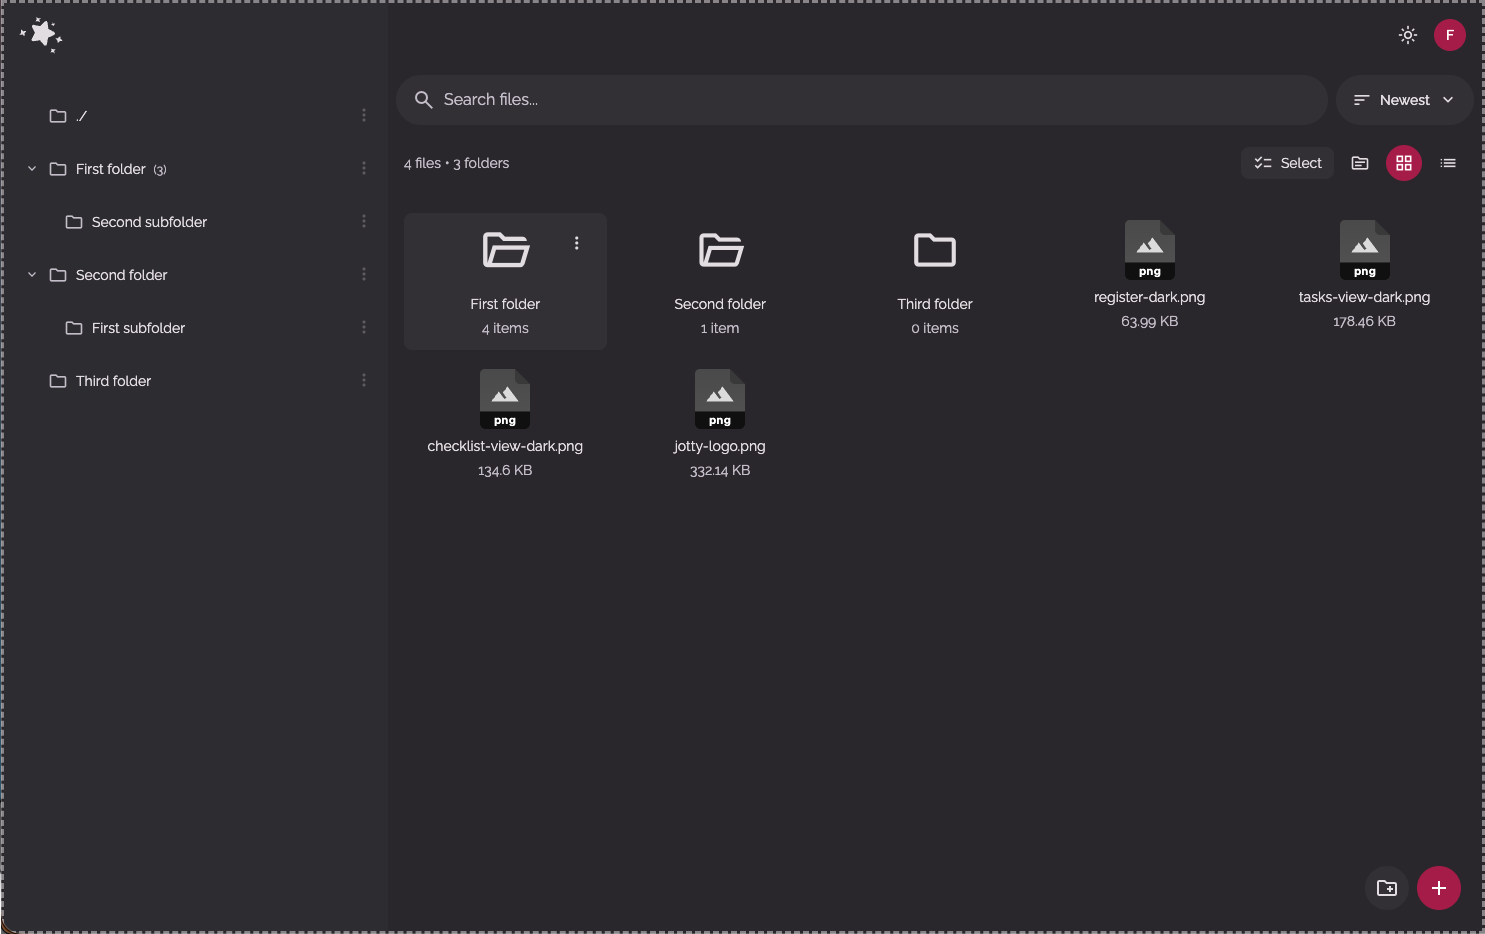Click the folder view icon beside Select
This screenshot has width=1485, height=934.
(x=1359, y=163)
